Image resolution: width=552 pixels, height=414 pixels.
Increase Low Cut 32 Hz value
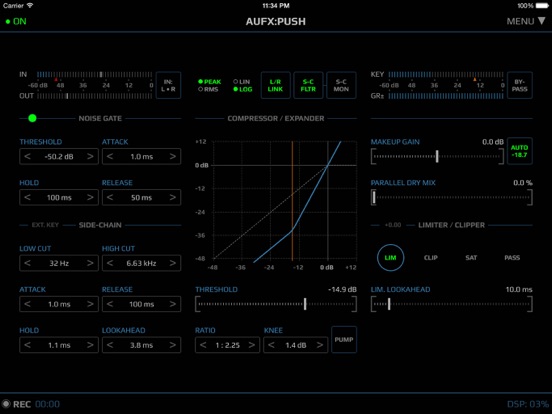pyautogui.click(x=90, y=263)
